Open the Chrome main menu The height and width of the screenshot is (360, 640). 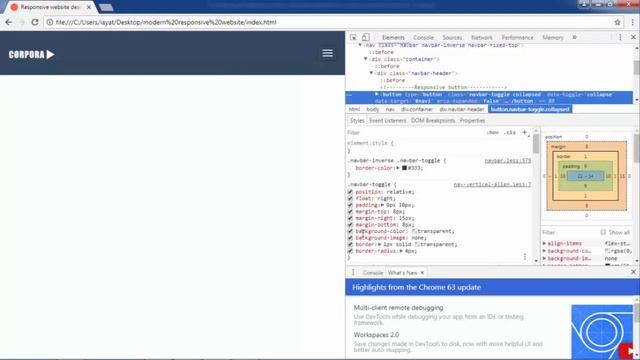pos(633,22)
